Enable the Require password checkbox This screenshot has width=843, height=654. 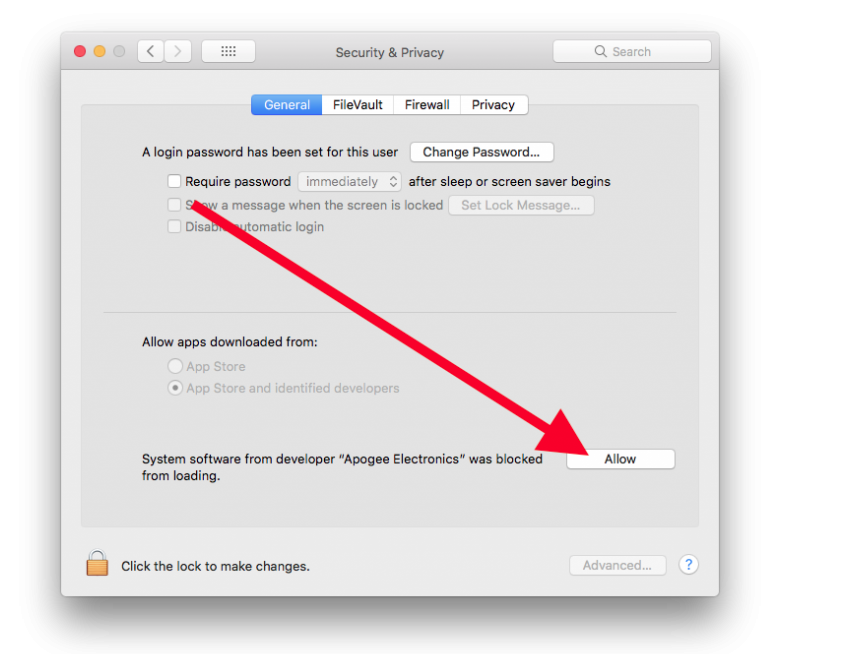point(174,181)
